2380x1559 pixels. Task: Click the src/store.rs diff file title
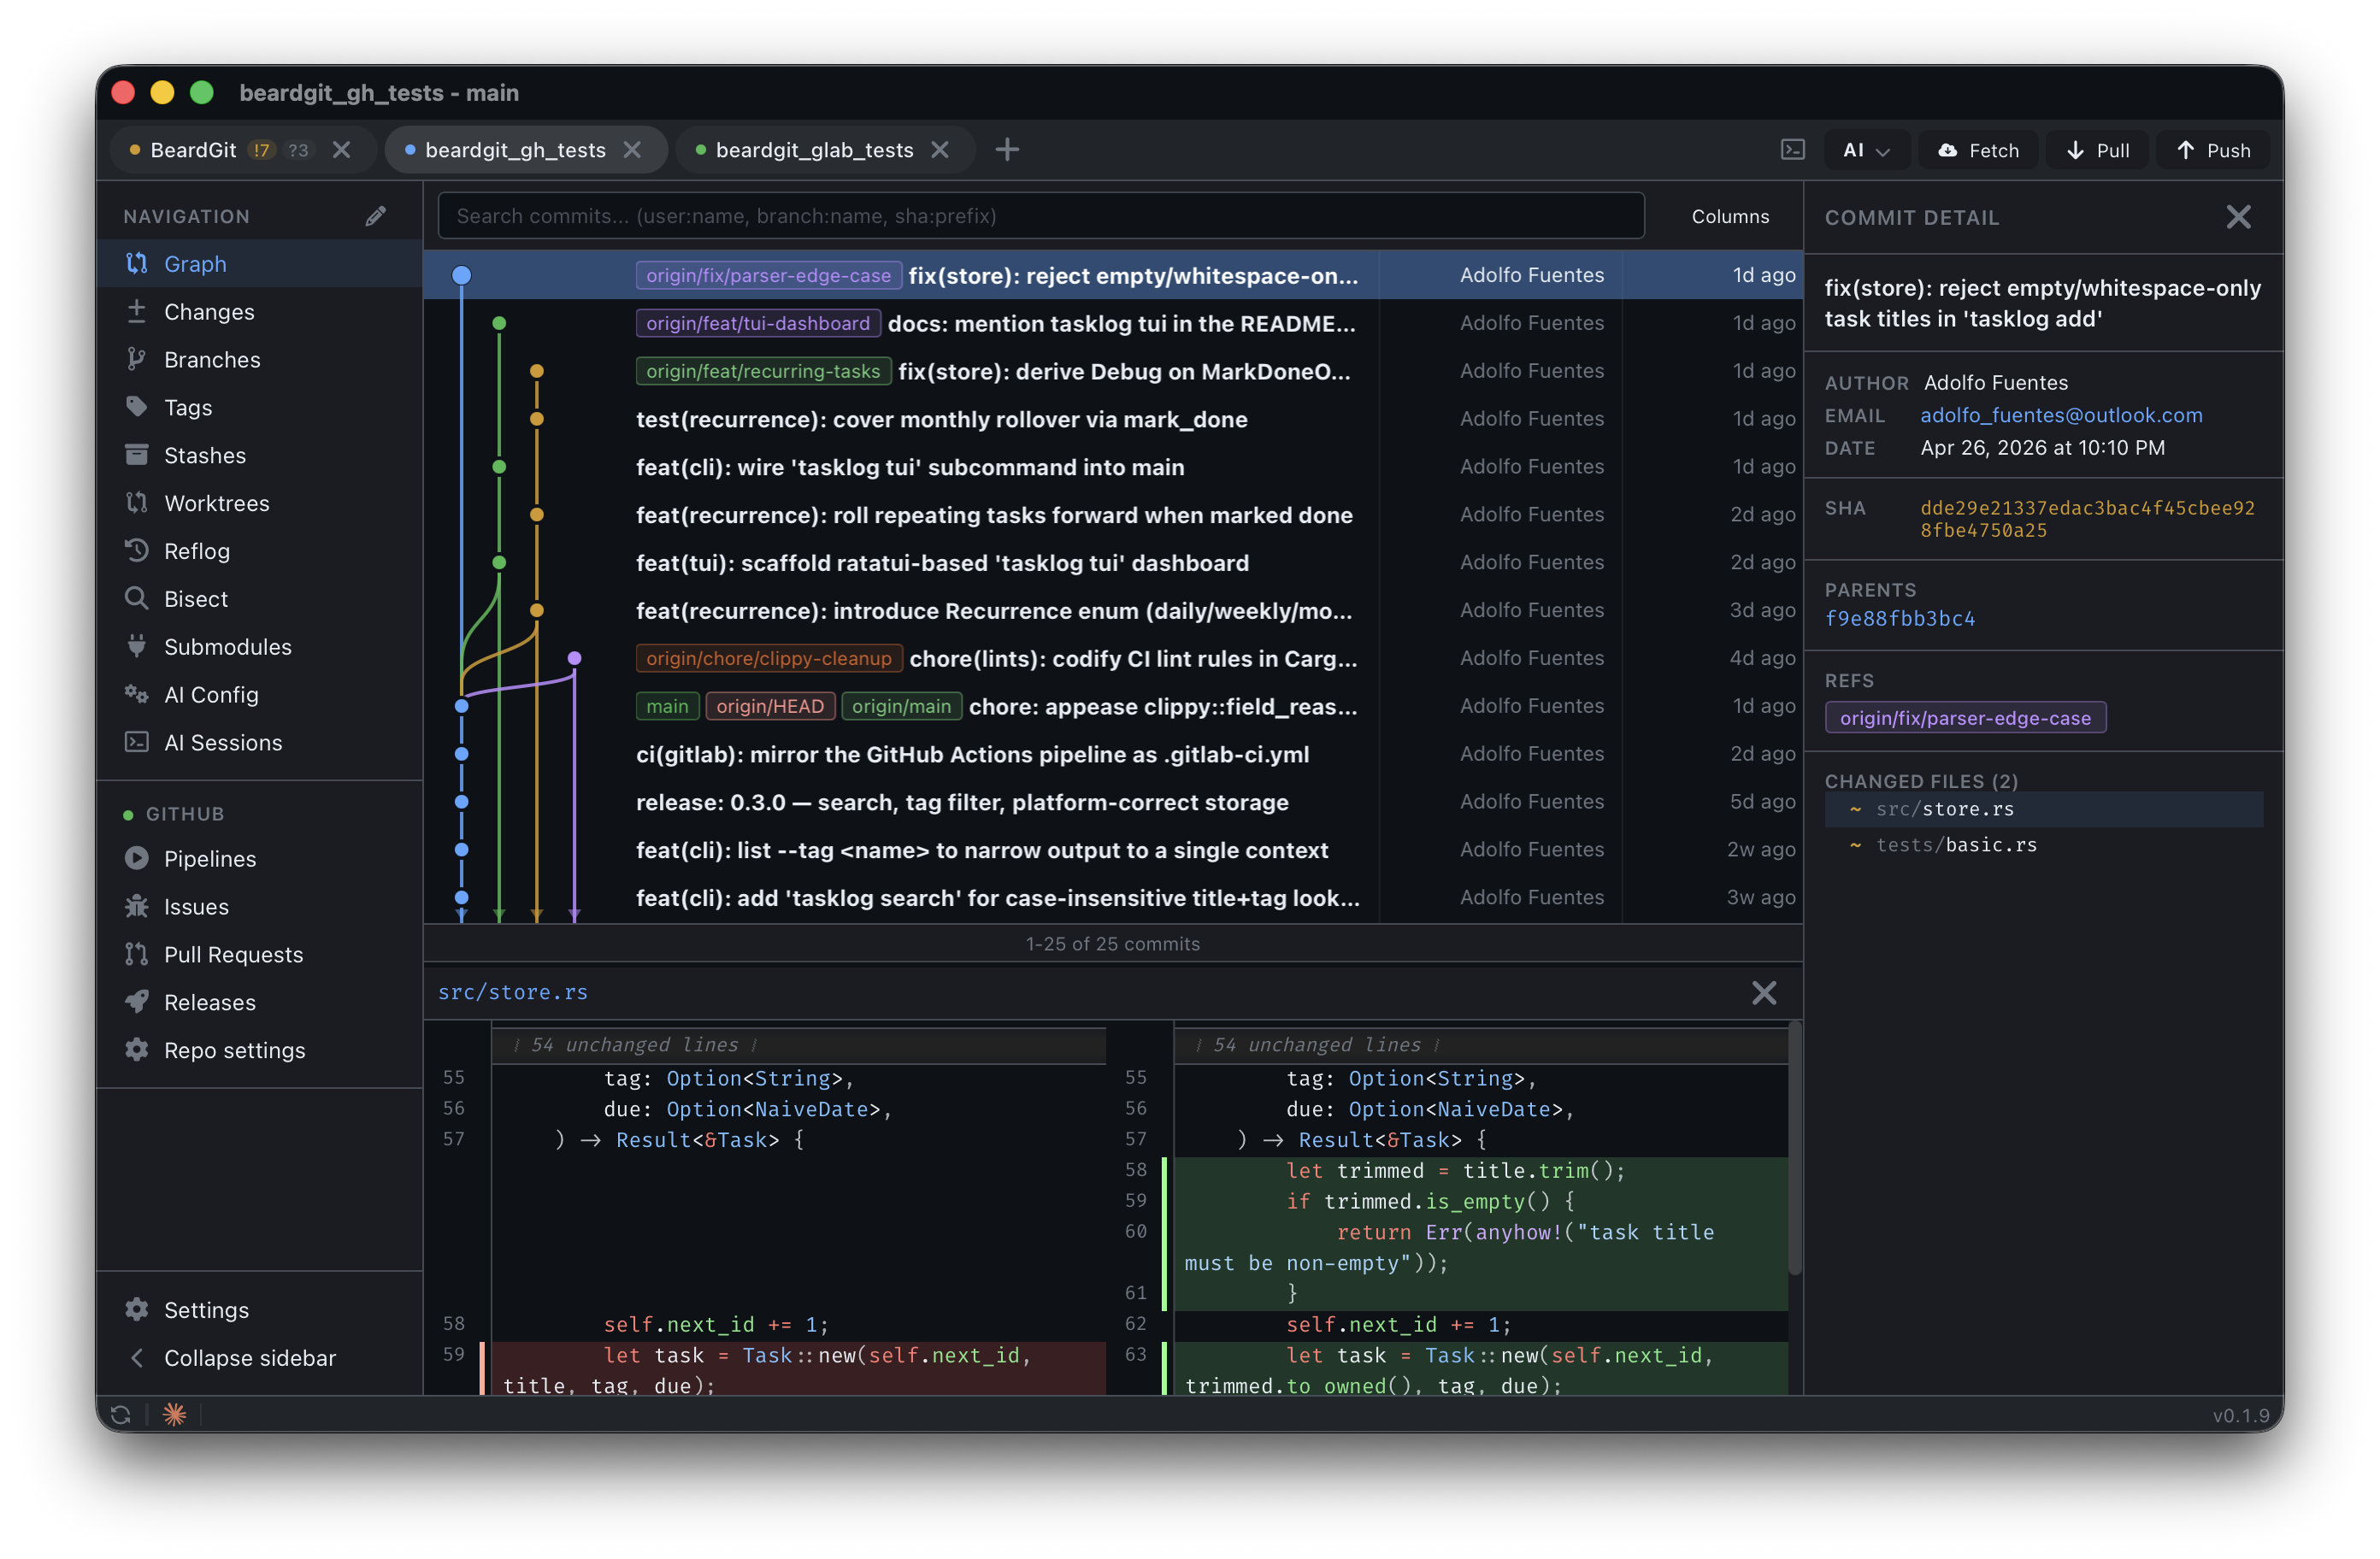513,993
